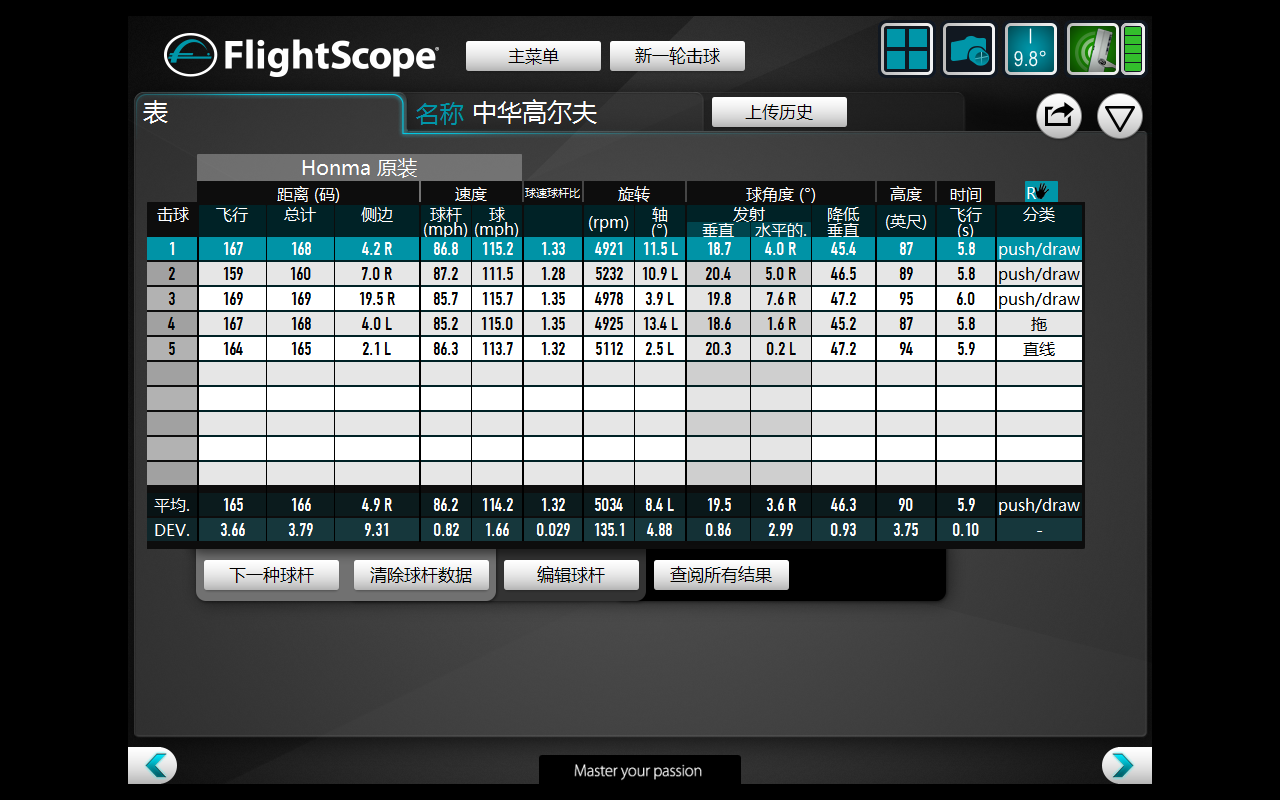Image resolution: width=1280 pixels, height=800 pixels.
Task: Click the green radar connection icon
Action: tap(1092, 49)
